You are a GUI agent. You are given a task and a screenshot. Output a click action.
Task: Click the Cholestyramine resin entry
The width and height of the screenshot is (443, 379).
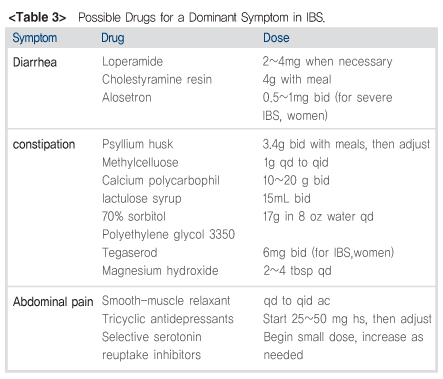point(157,80)
